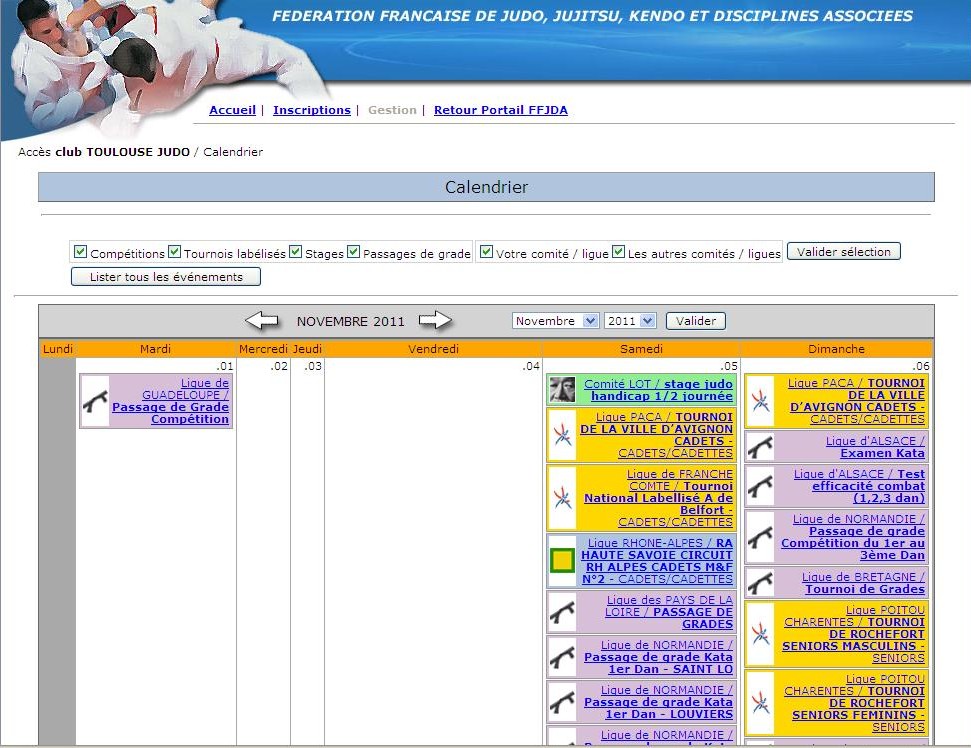Go to previous month with left arrow
The image size is (971, 748).
tap(262, 321)
